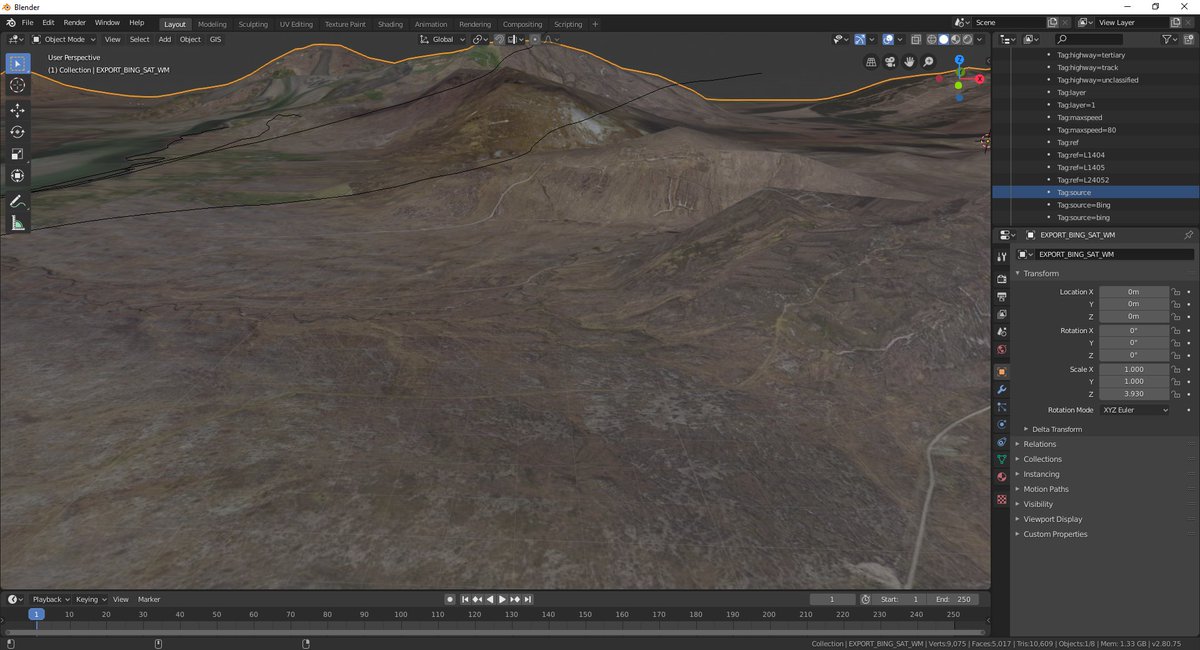The width and height of the screenshot is (1200, 650).
Task: Select the Annotate tool
Action: [17, 201]
